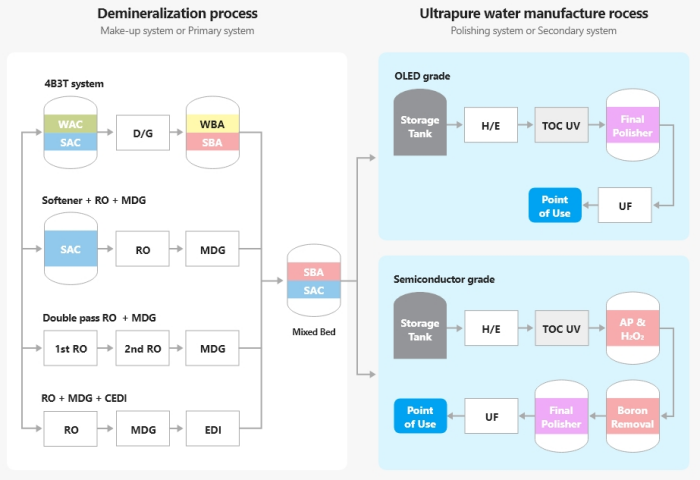Click the H/E box in Semiconductor grade

pos(490,329)
